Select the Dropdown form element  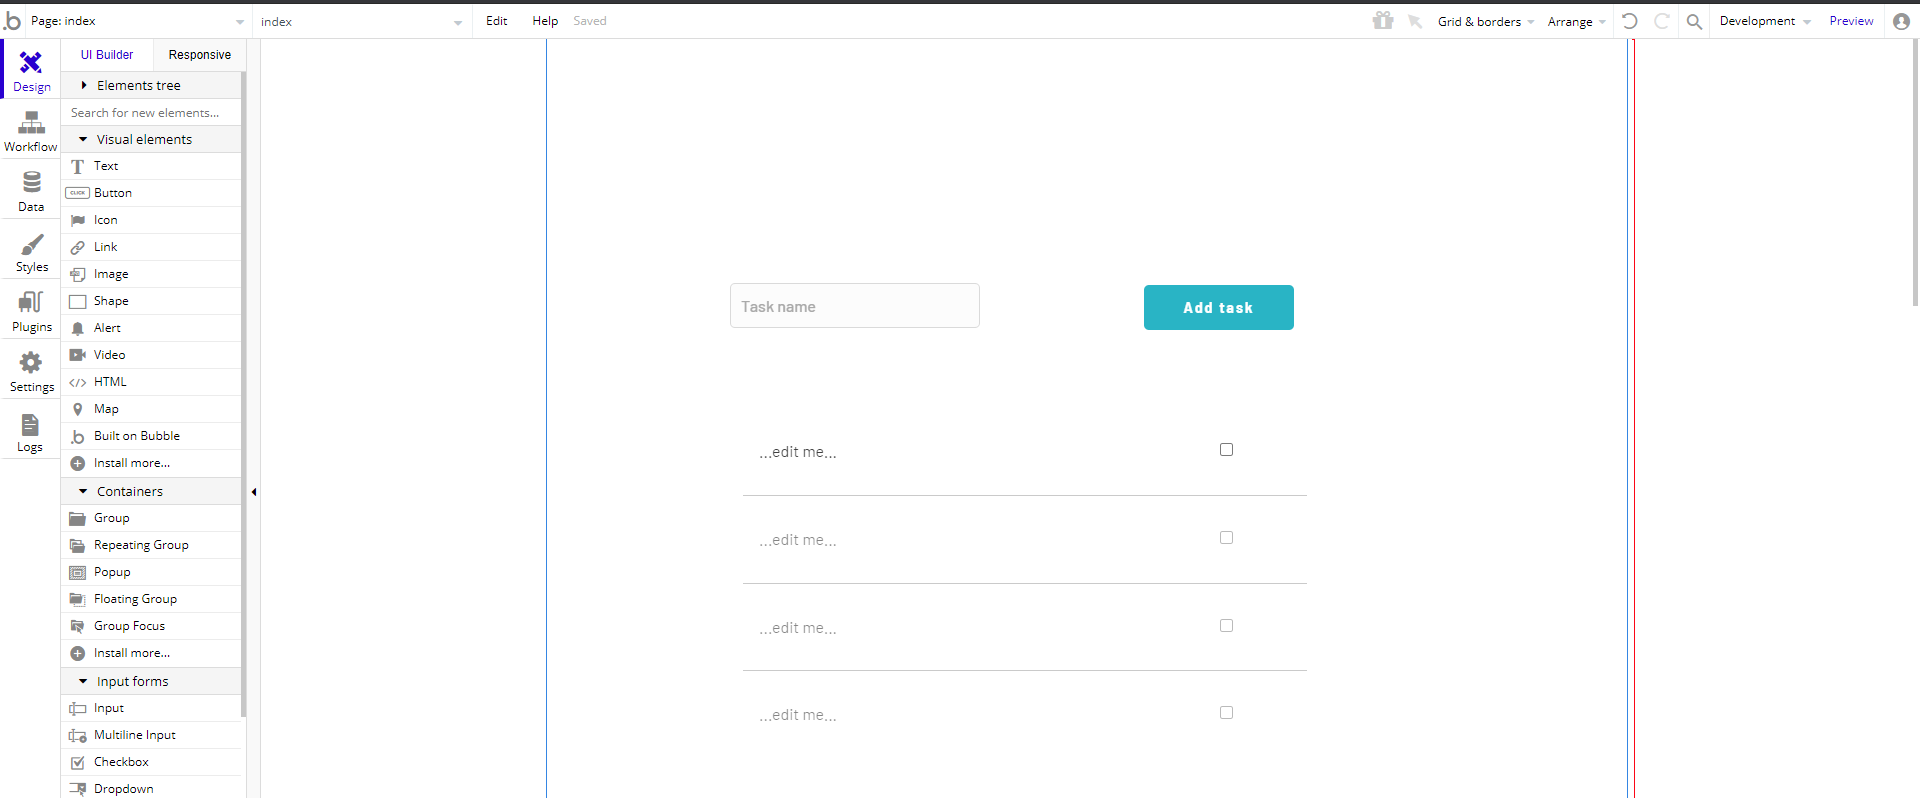[151, 789]
